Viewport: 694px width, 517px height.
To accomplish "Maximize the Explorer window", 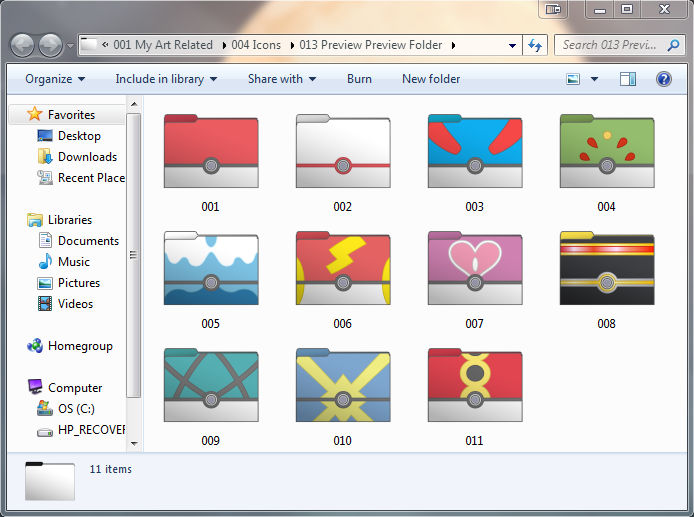I will [627, 9].
